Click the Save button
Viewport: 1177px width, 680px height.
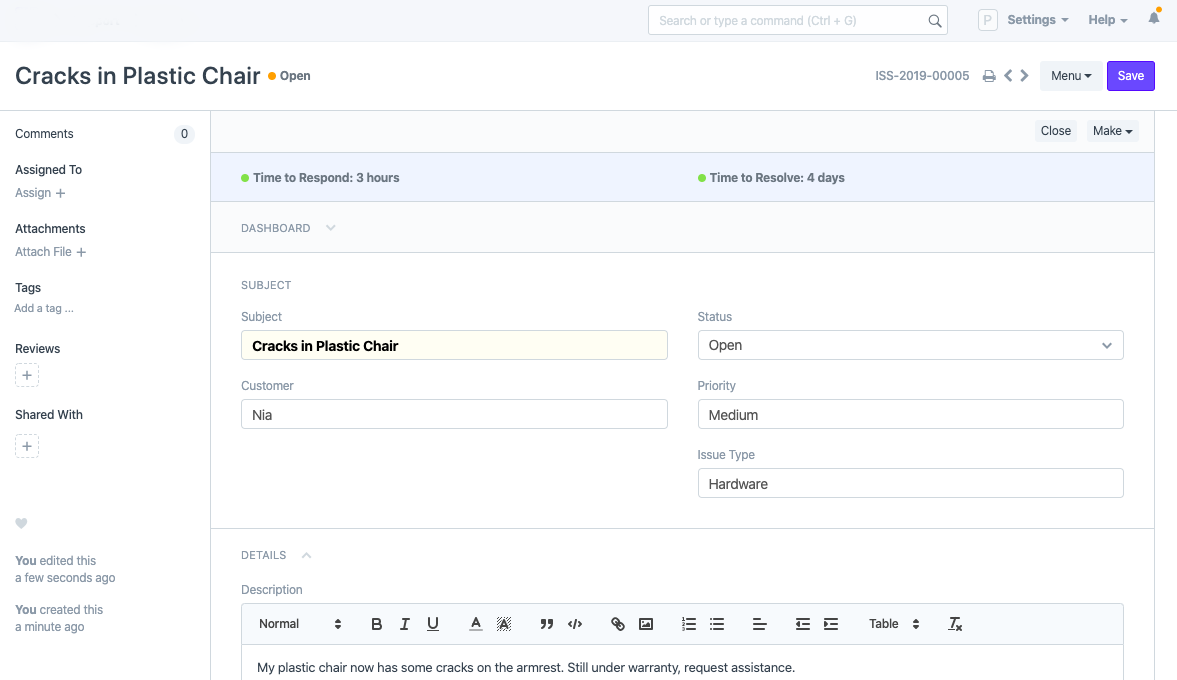click(x=1130, y=76)
